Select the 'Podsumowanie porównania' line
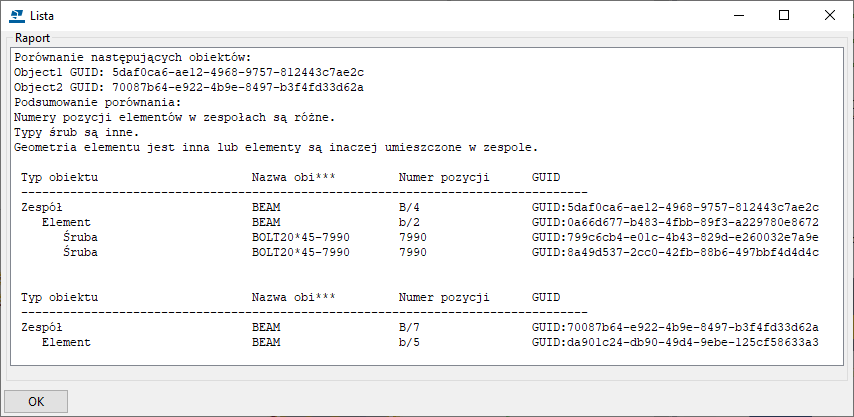The height and width of the screenshot is (417, 854). pyautogui.click(x=97, y=102)
